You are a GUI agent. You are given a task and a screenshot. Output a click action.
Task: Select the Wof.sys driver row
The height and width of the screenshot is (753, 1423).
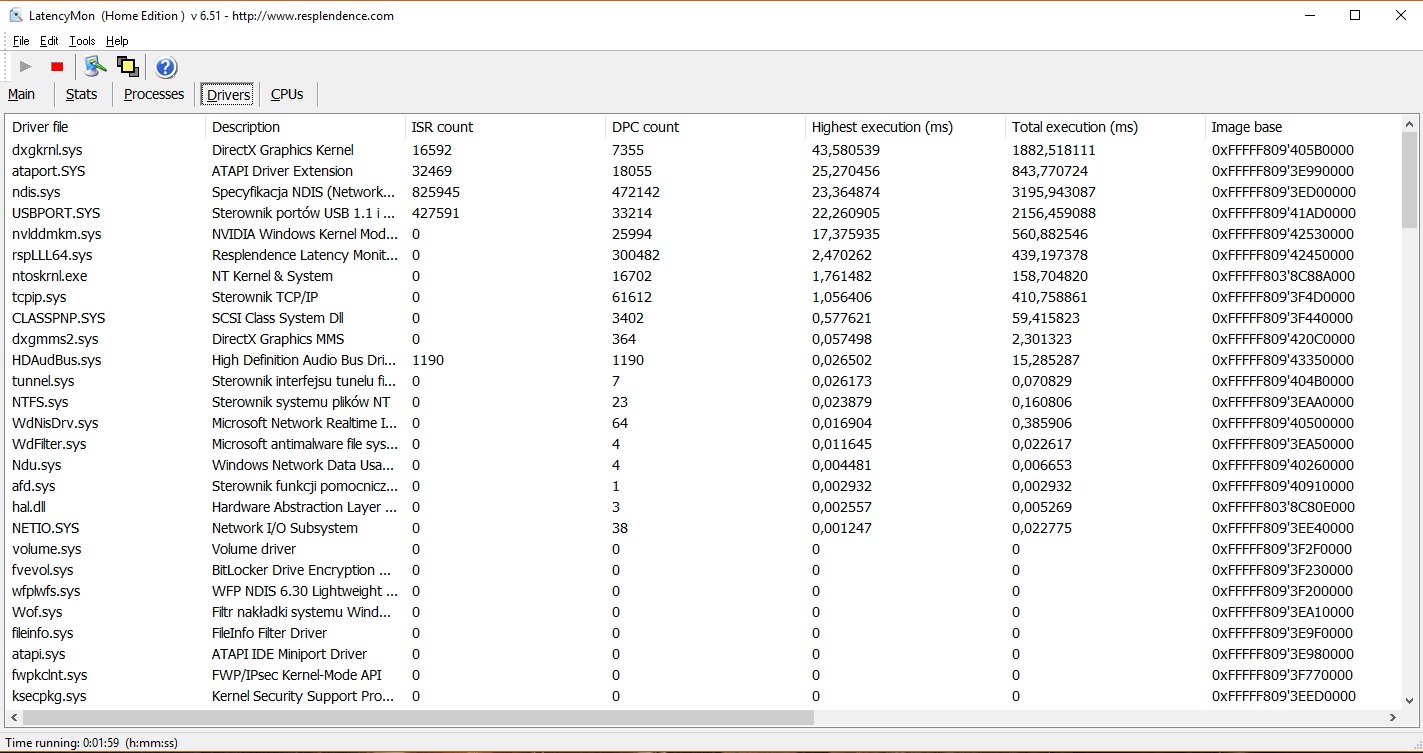(x=703, y=612)
